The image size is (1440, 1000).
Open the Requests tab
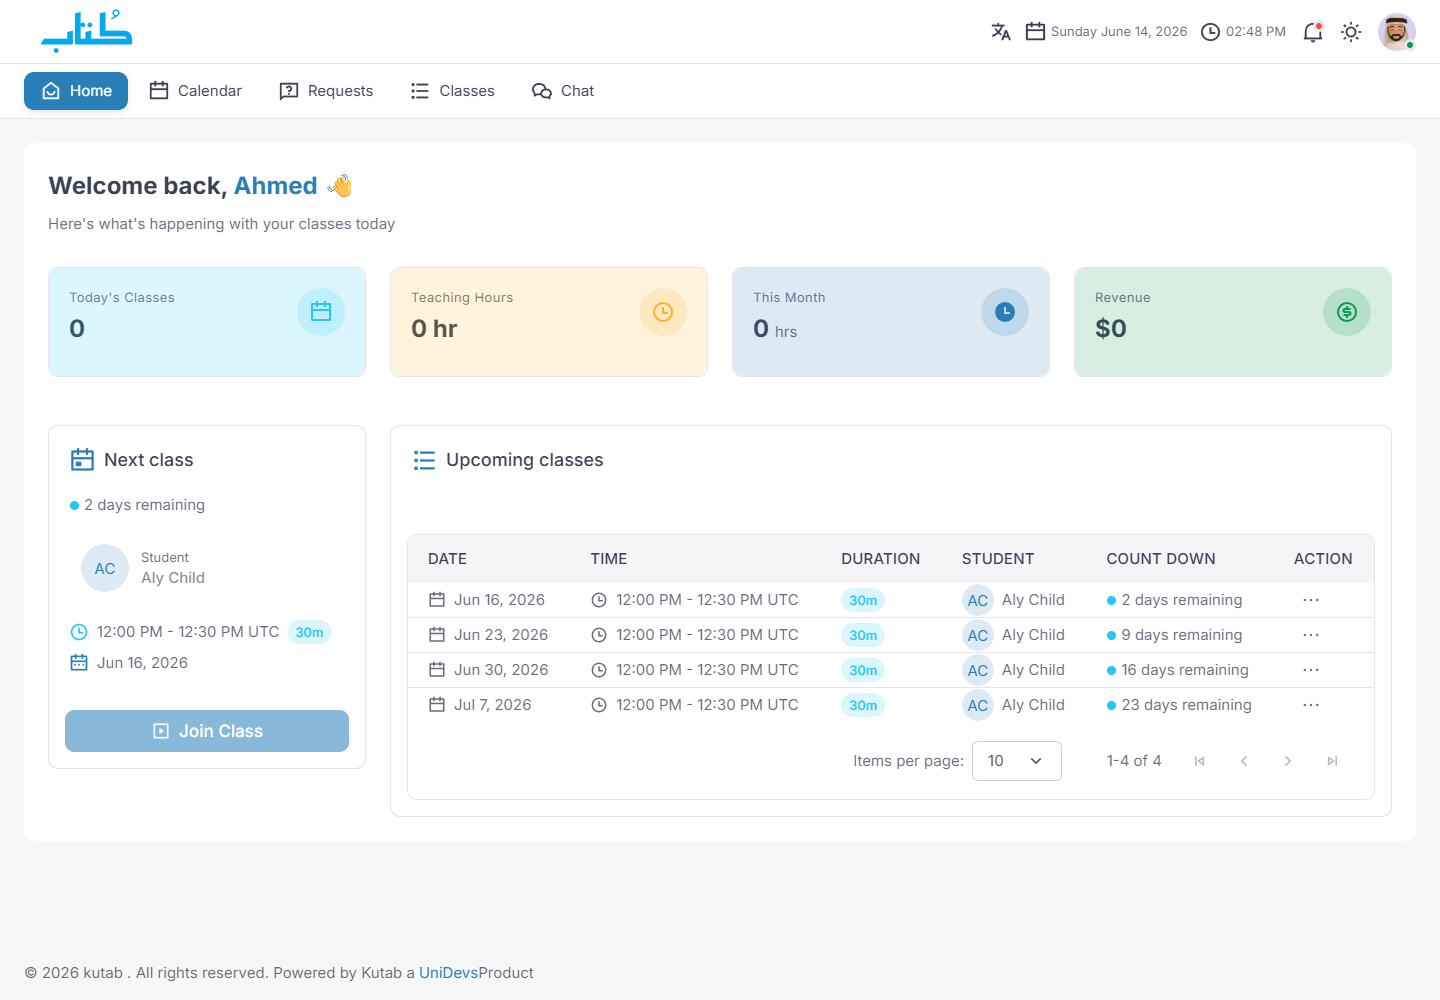(x=326, y=91)
